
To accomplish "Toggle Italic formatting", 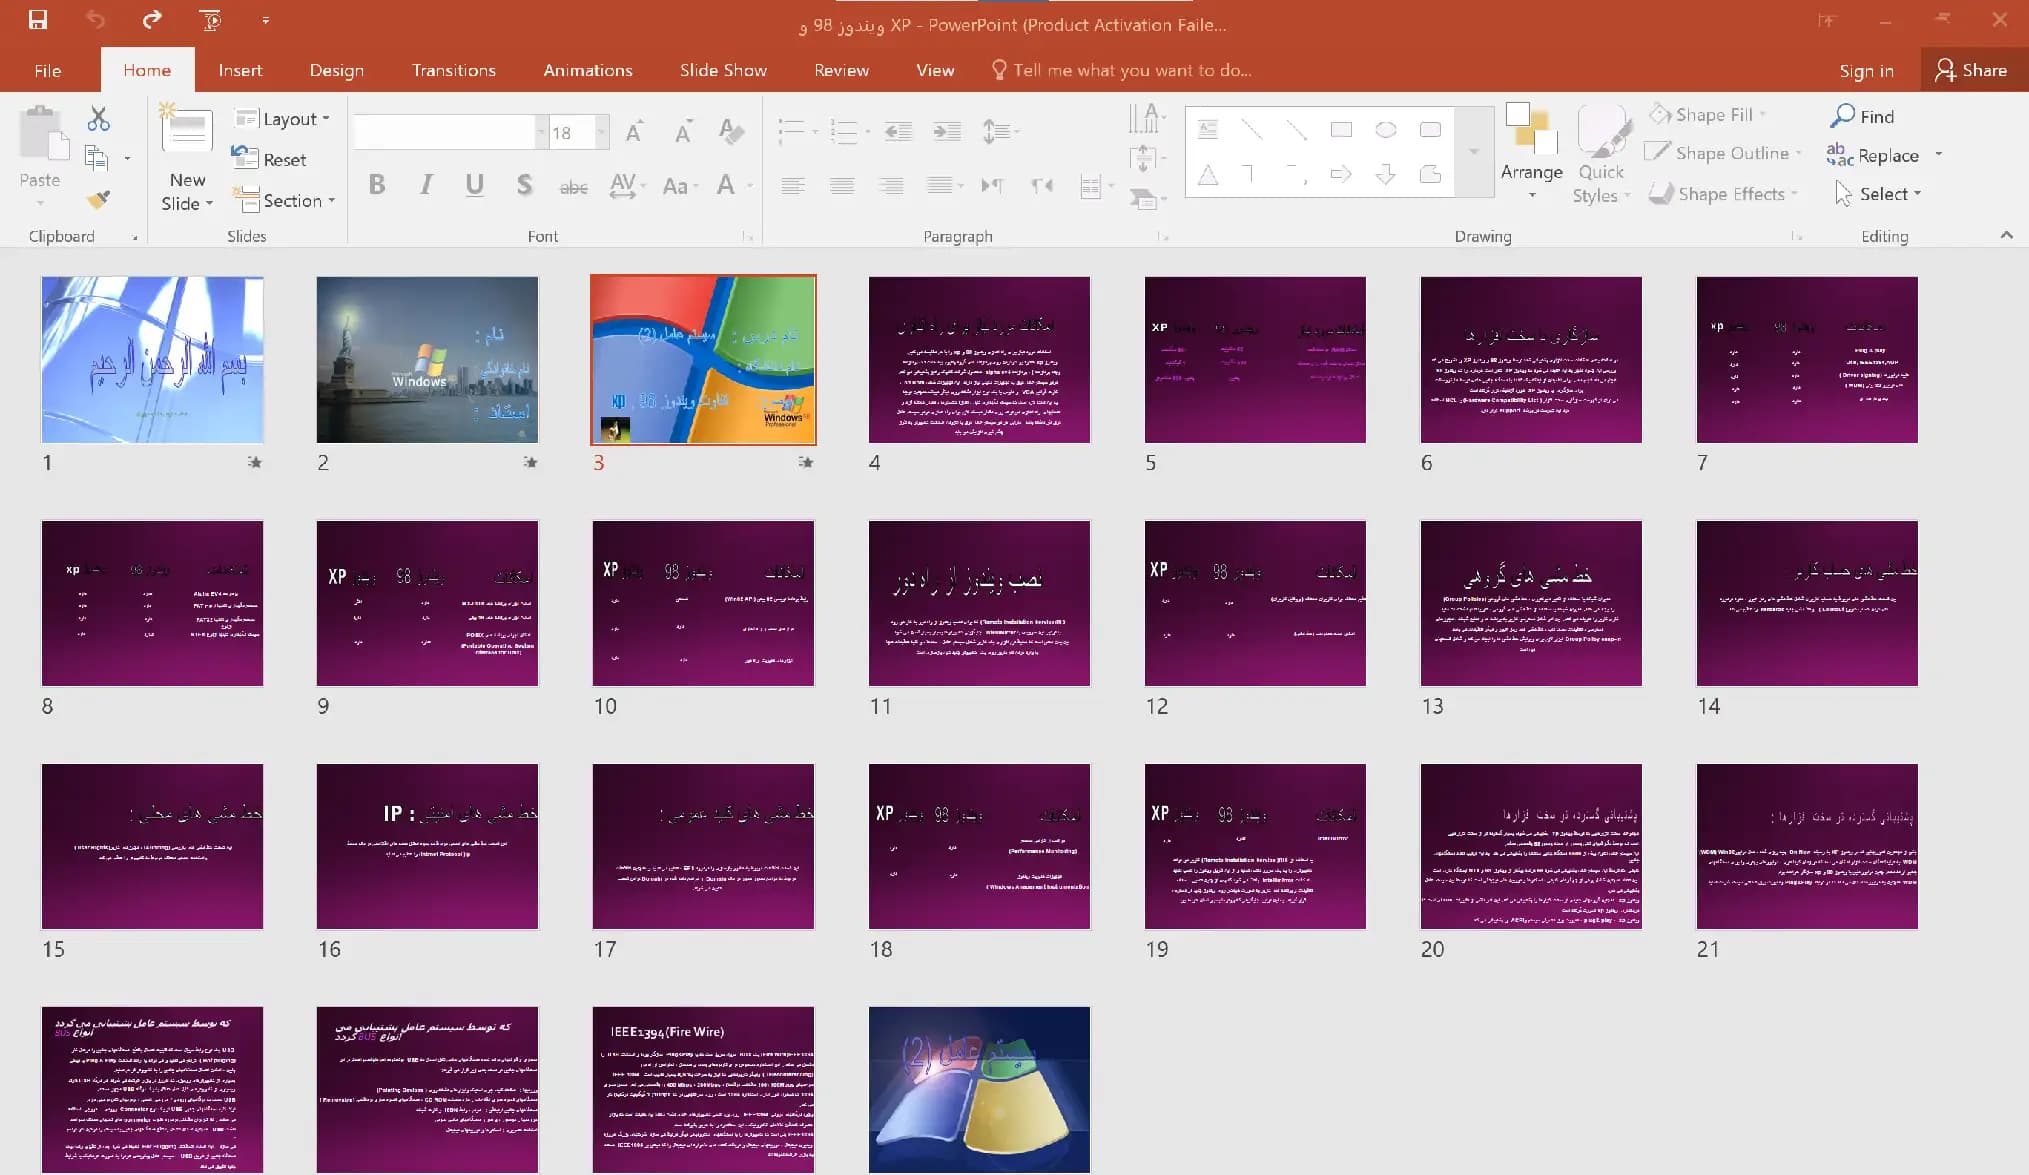I will (x=426, y=185).
